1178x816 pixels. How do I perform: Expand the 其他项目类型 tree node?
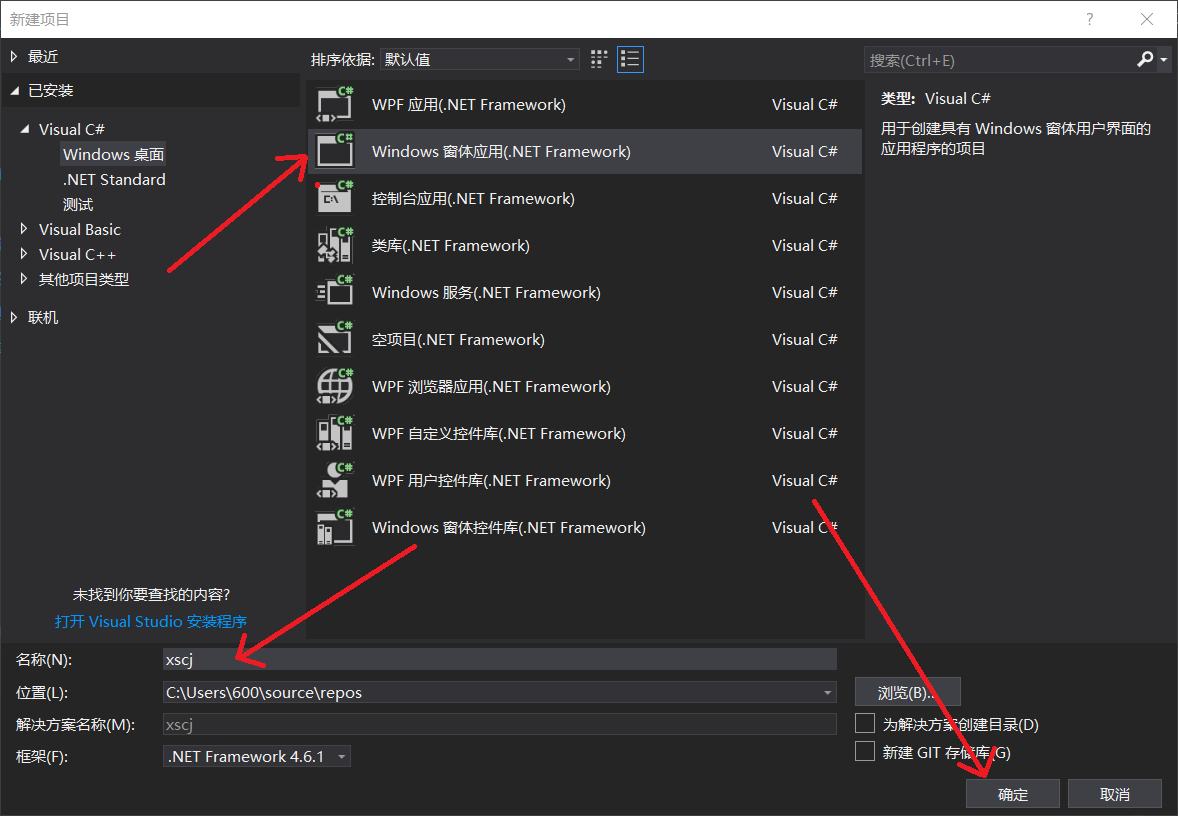[24, 279]
